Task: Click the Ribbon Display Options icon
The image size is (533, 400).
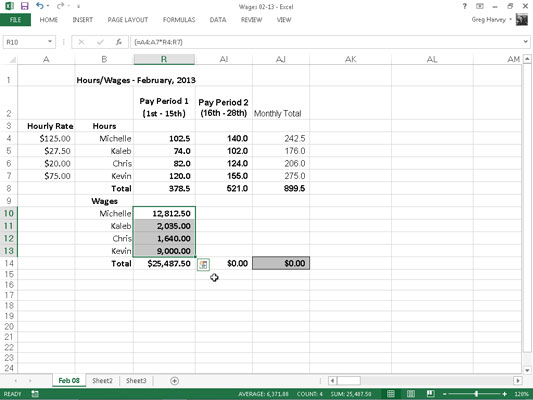Action: [x=480, y=6]
